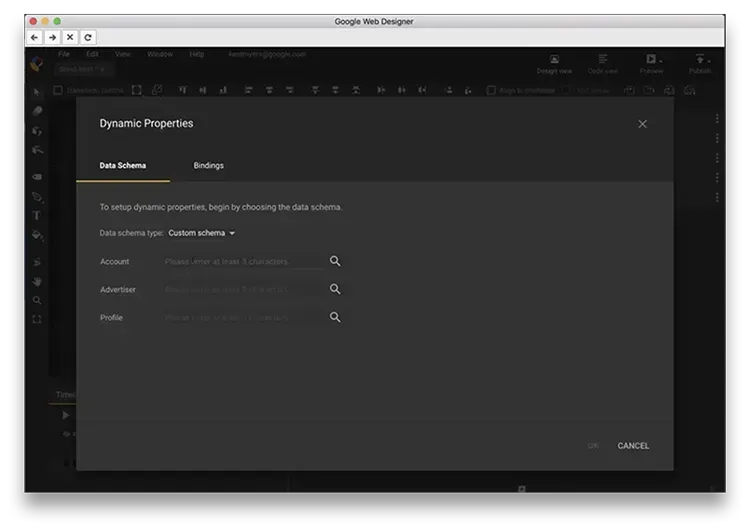Click the forward arrow navigation button
Screen dimensions: 750x528
[52, 37]
